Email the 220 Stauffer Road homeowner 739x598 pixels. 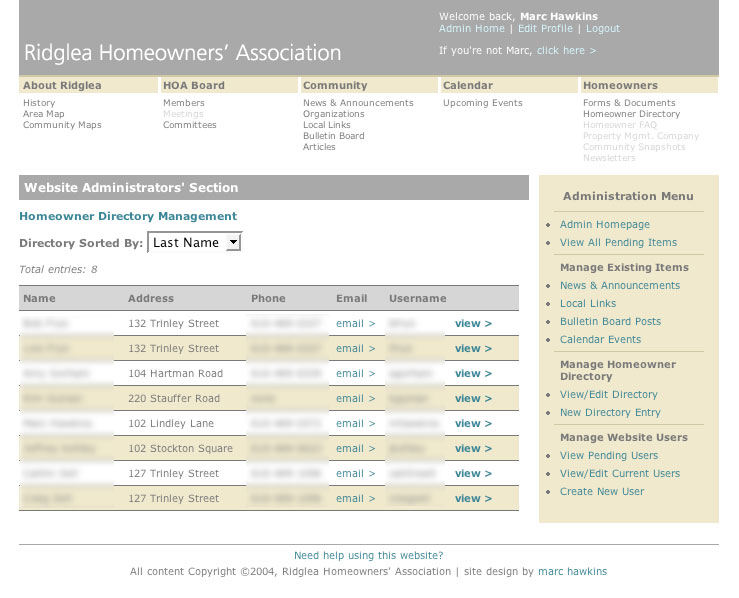(x=355, y=399)
